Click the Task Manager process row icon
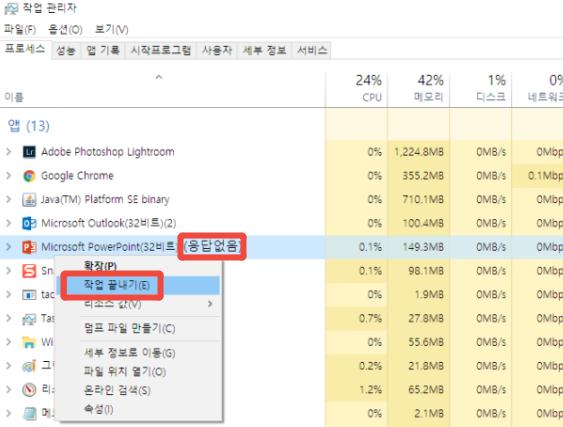 coord(29,319)
